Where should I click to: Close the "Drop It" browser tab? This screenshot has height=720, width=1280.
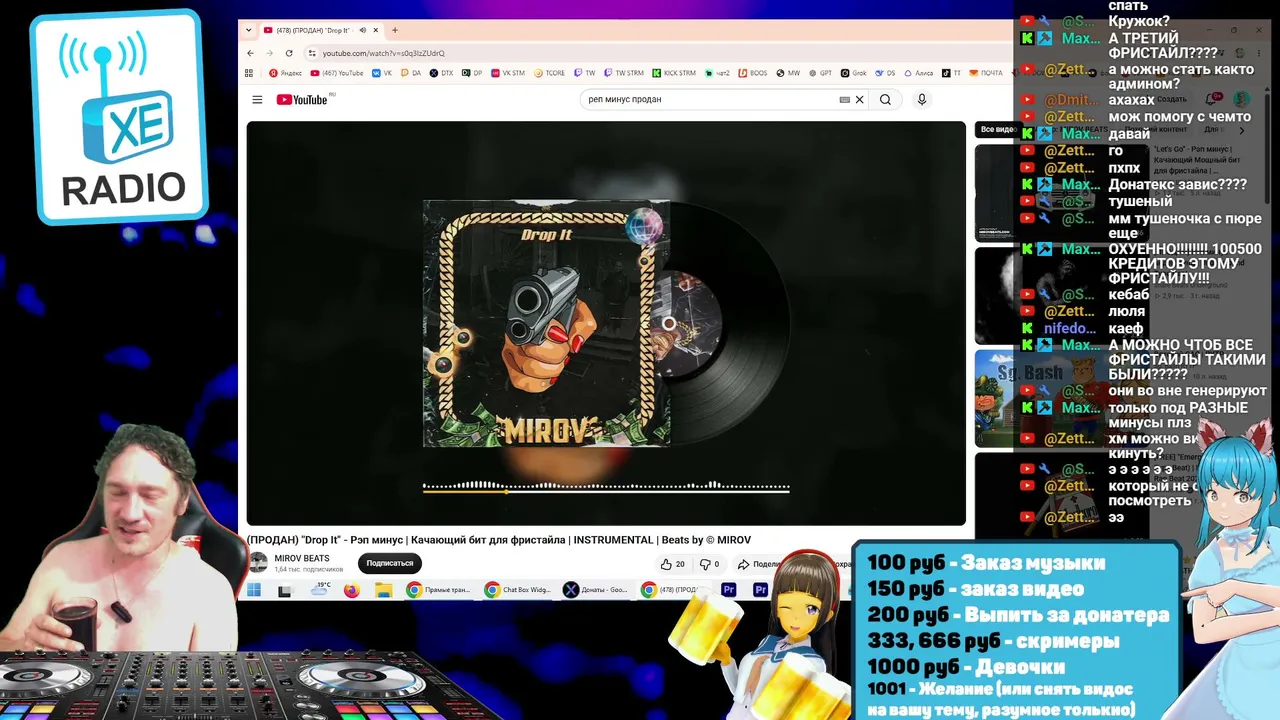[x=376, y=30]
